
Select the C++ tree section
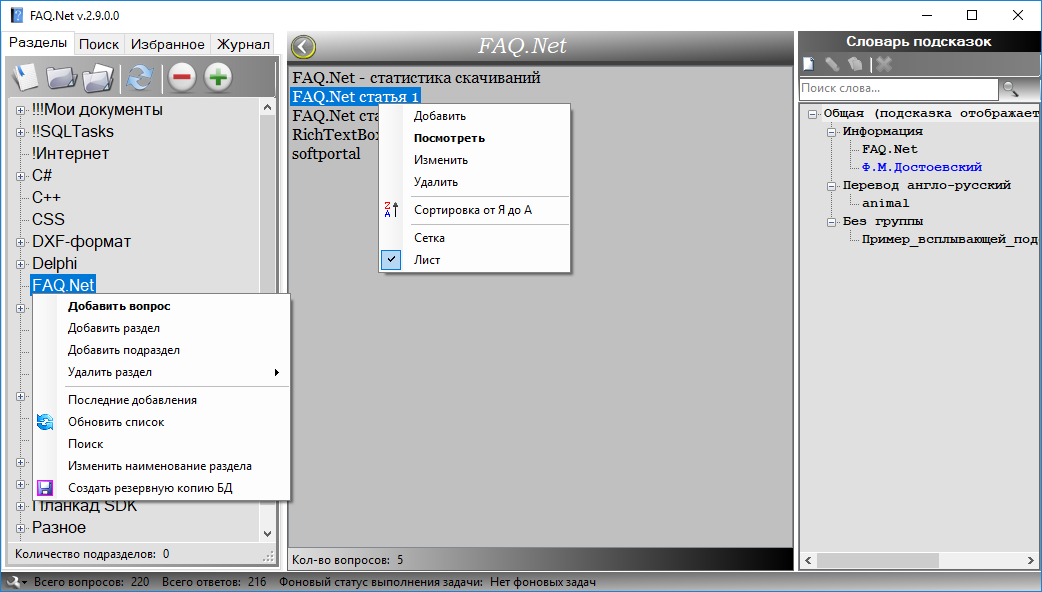click(x=47, y=197)
